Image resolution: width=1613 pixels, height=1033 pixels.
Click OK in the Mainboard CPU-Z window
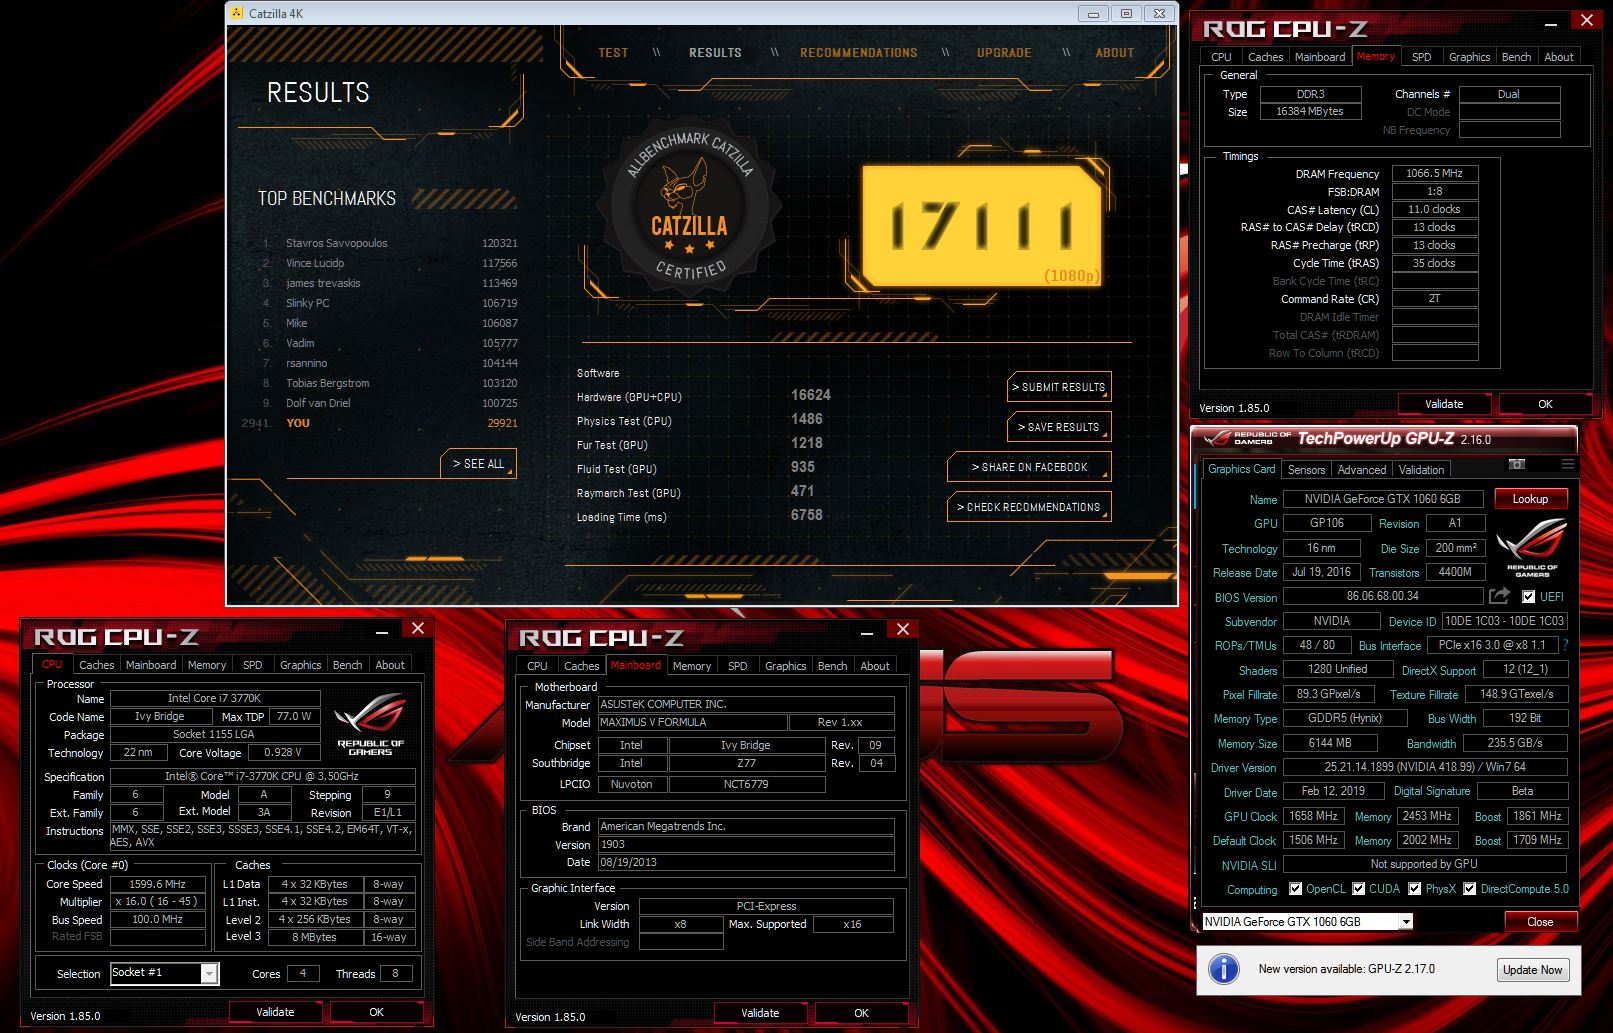(861, 1013)
